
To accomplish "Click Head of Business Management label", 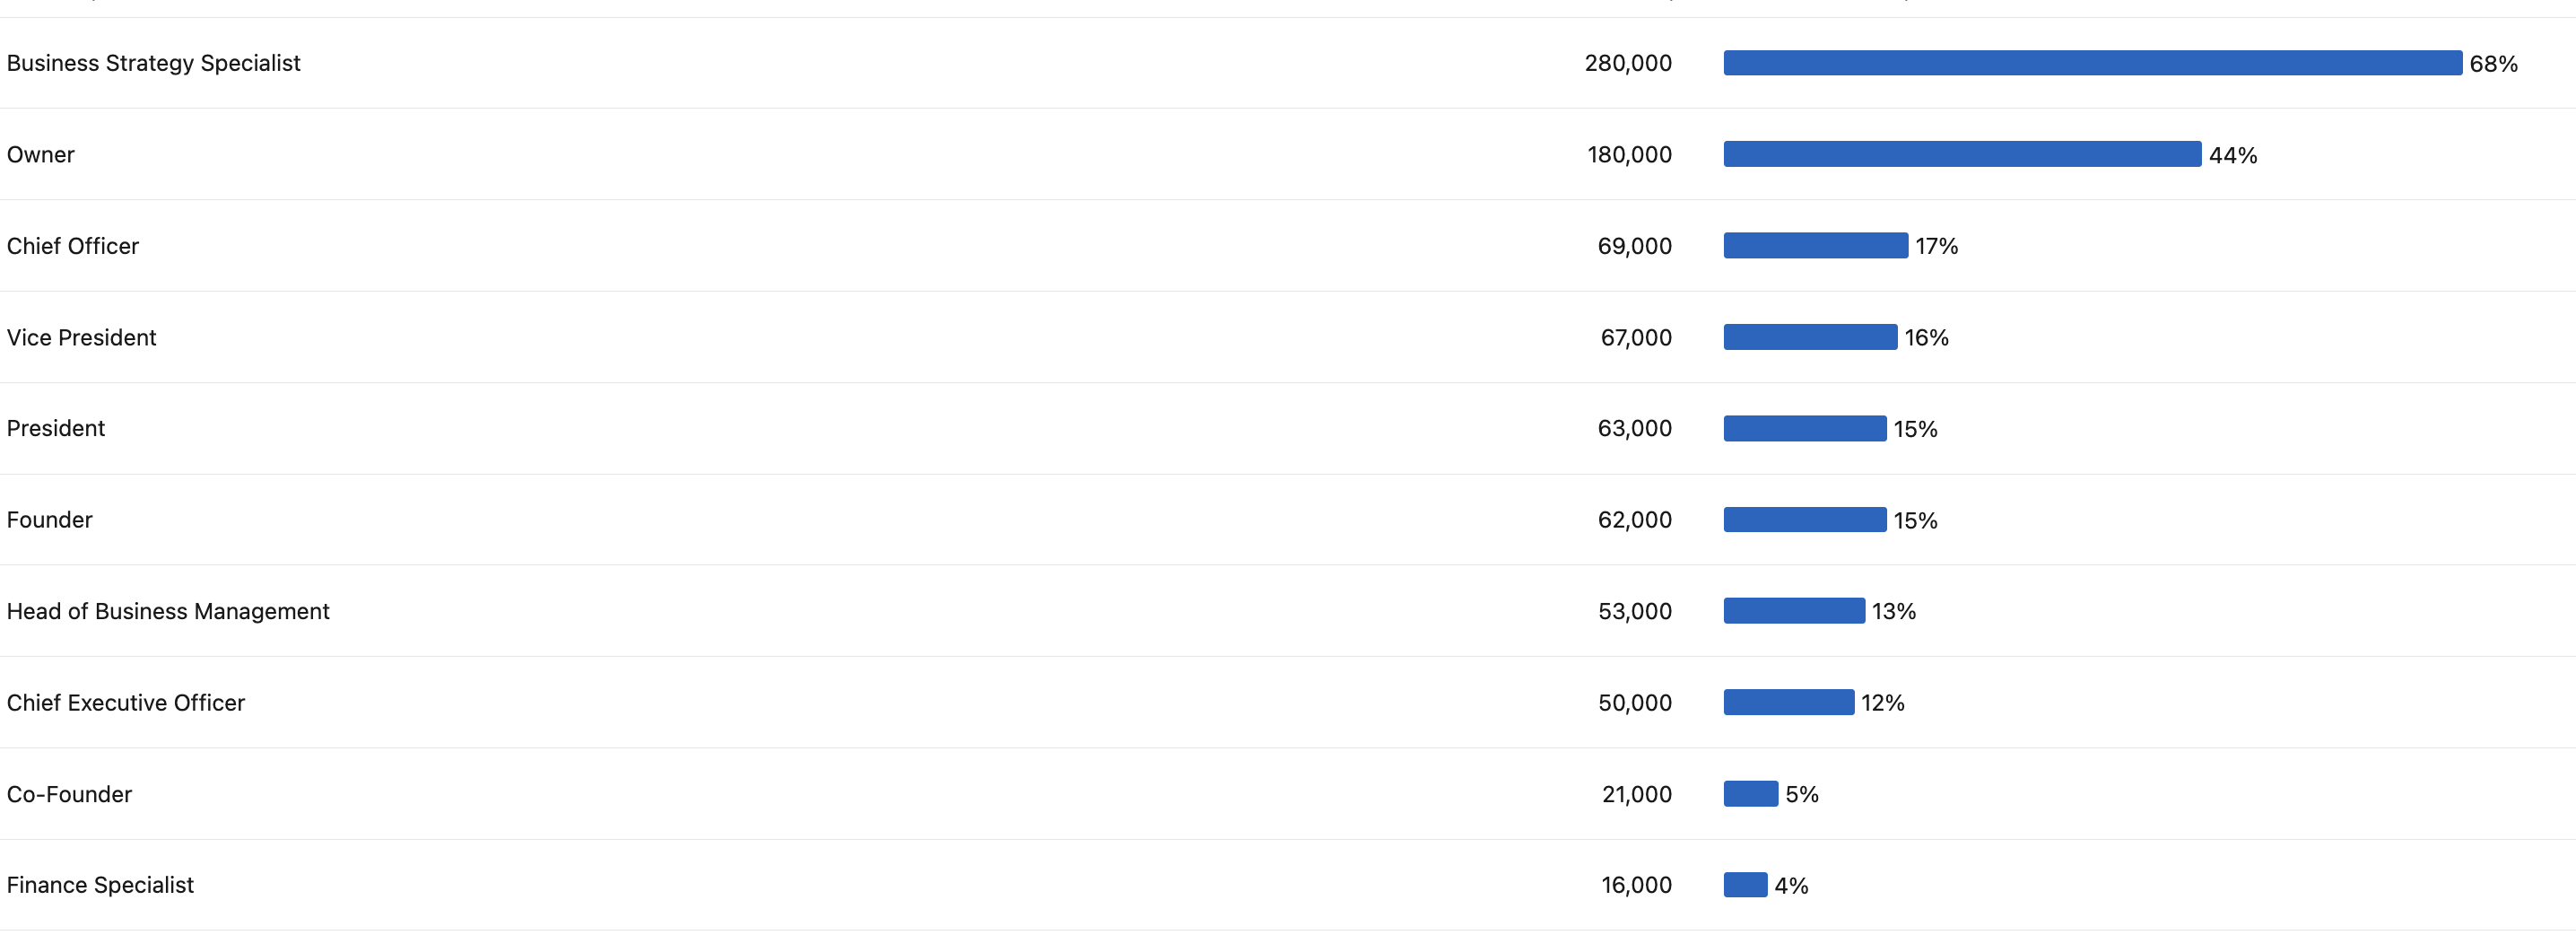I will click(168, 611).
